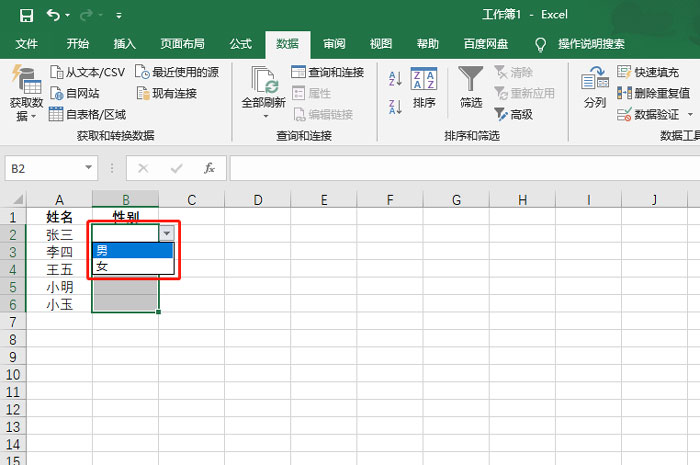Open the Sort (排序) dialog icon
The image size is (700, 465).
[x=424, y=80]
